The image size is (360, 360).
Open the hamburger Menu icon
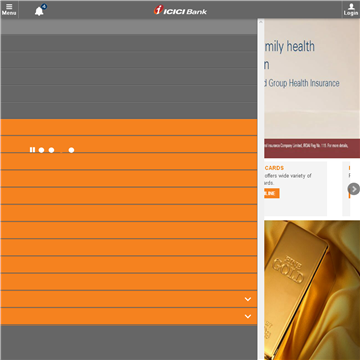9,9
